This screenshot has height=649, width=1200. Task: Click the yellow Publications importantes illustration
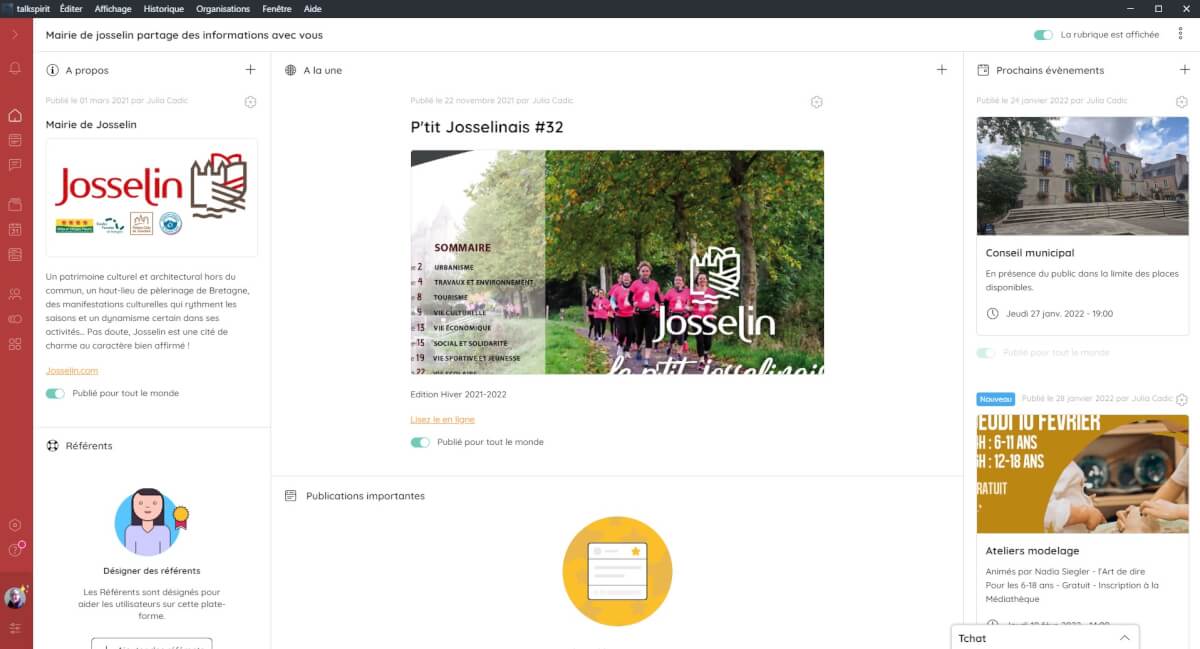coord(617,571)
